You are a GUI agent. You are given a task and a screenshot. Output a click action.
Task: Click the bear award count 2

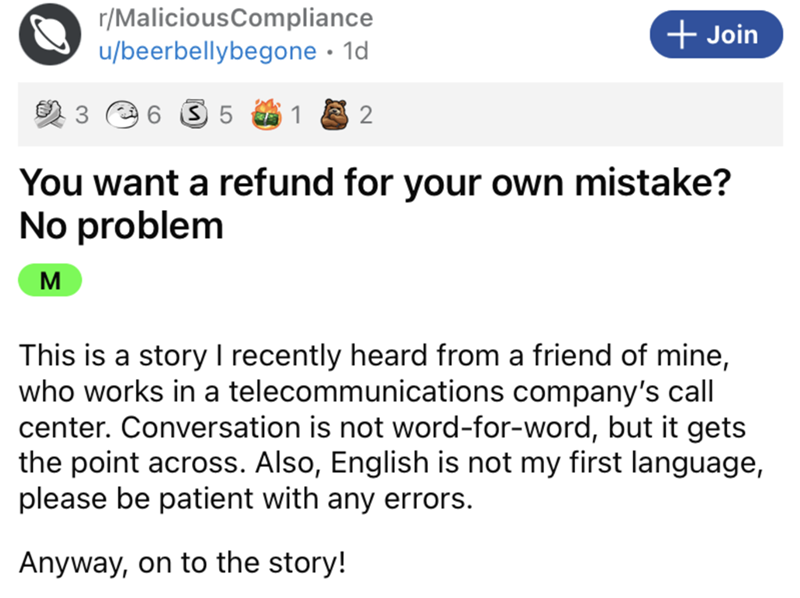[x=365, y=117]
